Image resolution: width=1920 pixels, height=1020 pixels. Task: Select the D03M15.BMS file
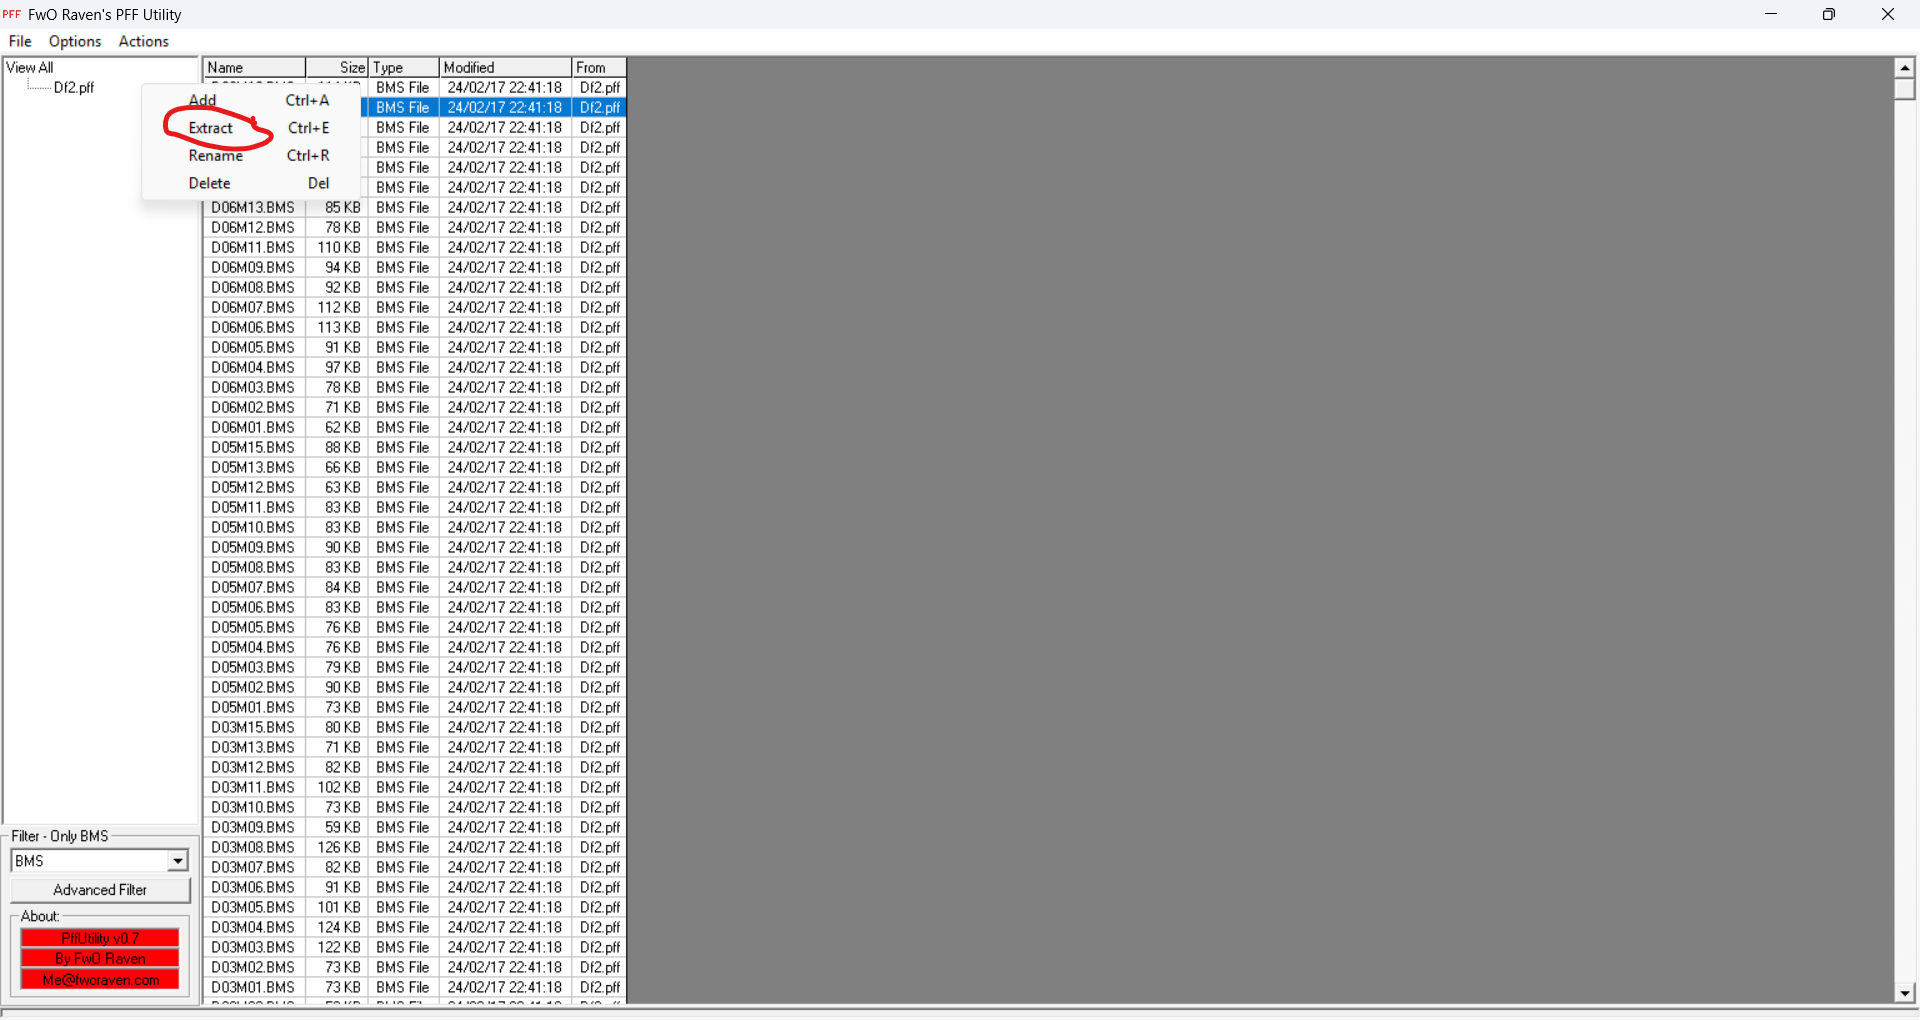pyautogui.click(x=253, y=727)
